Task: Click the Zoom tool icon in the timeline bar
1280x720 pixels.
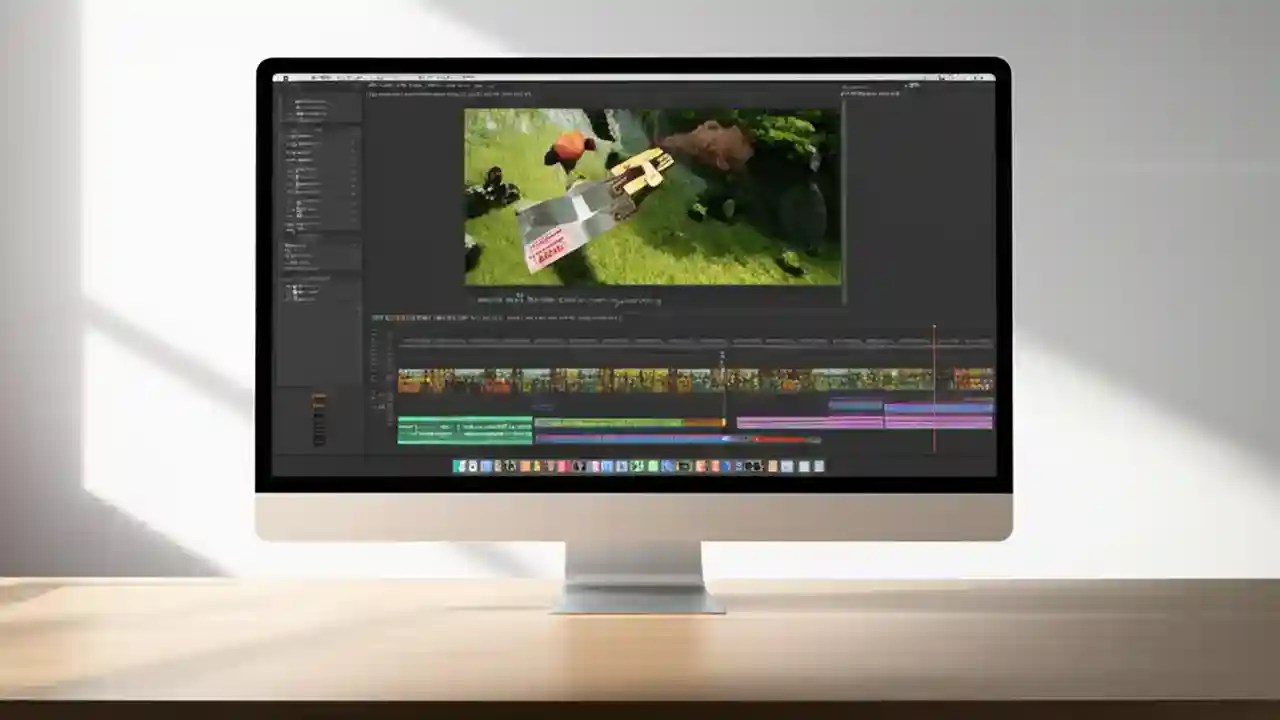Action: pos(440,317)
